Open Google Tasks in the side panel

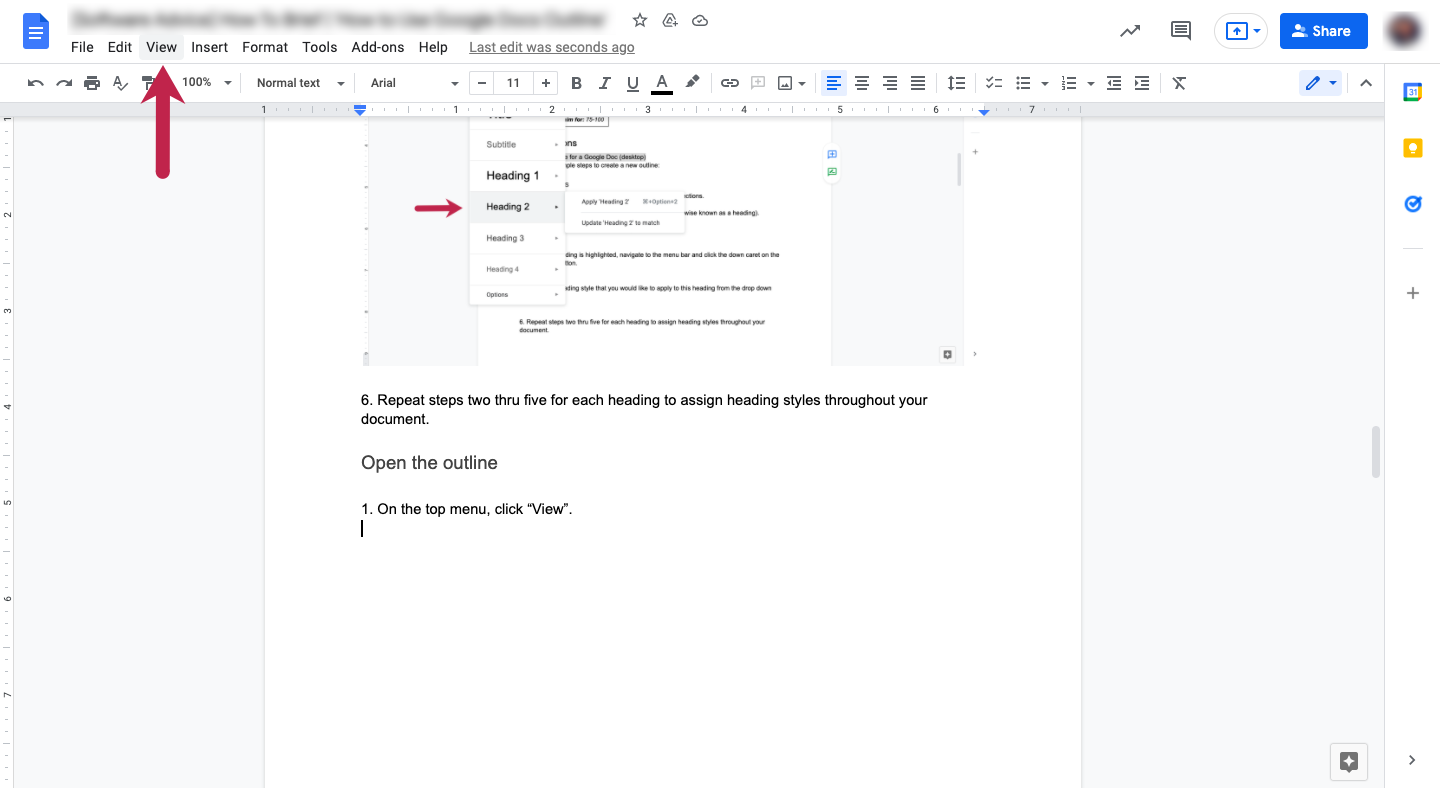tap(1413, 204)
